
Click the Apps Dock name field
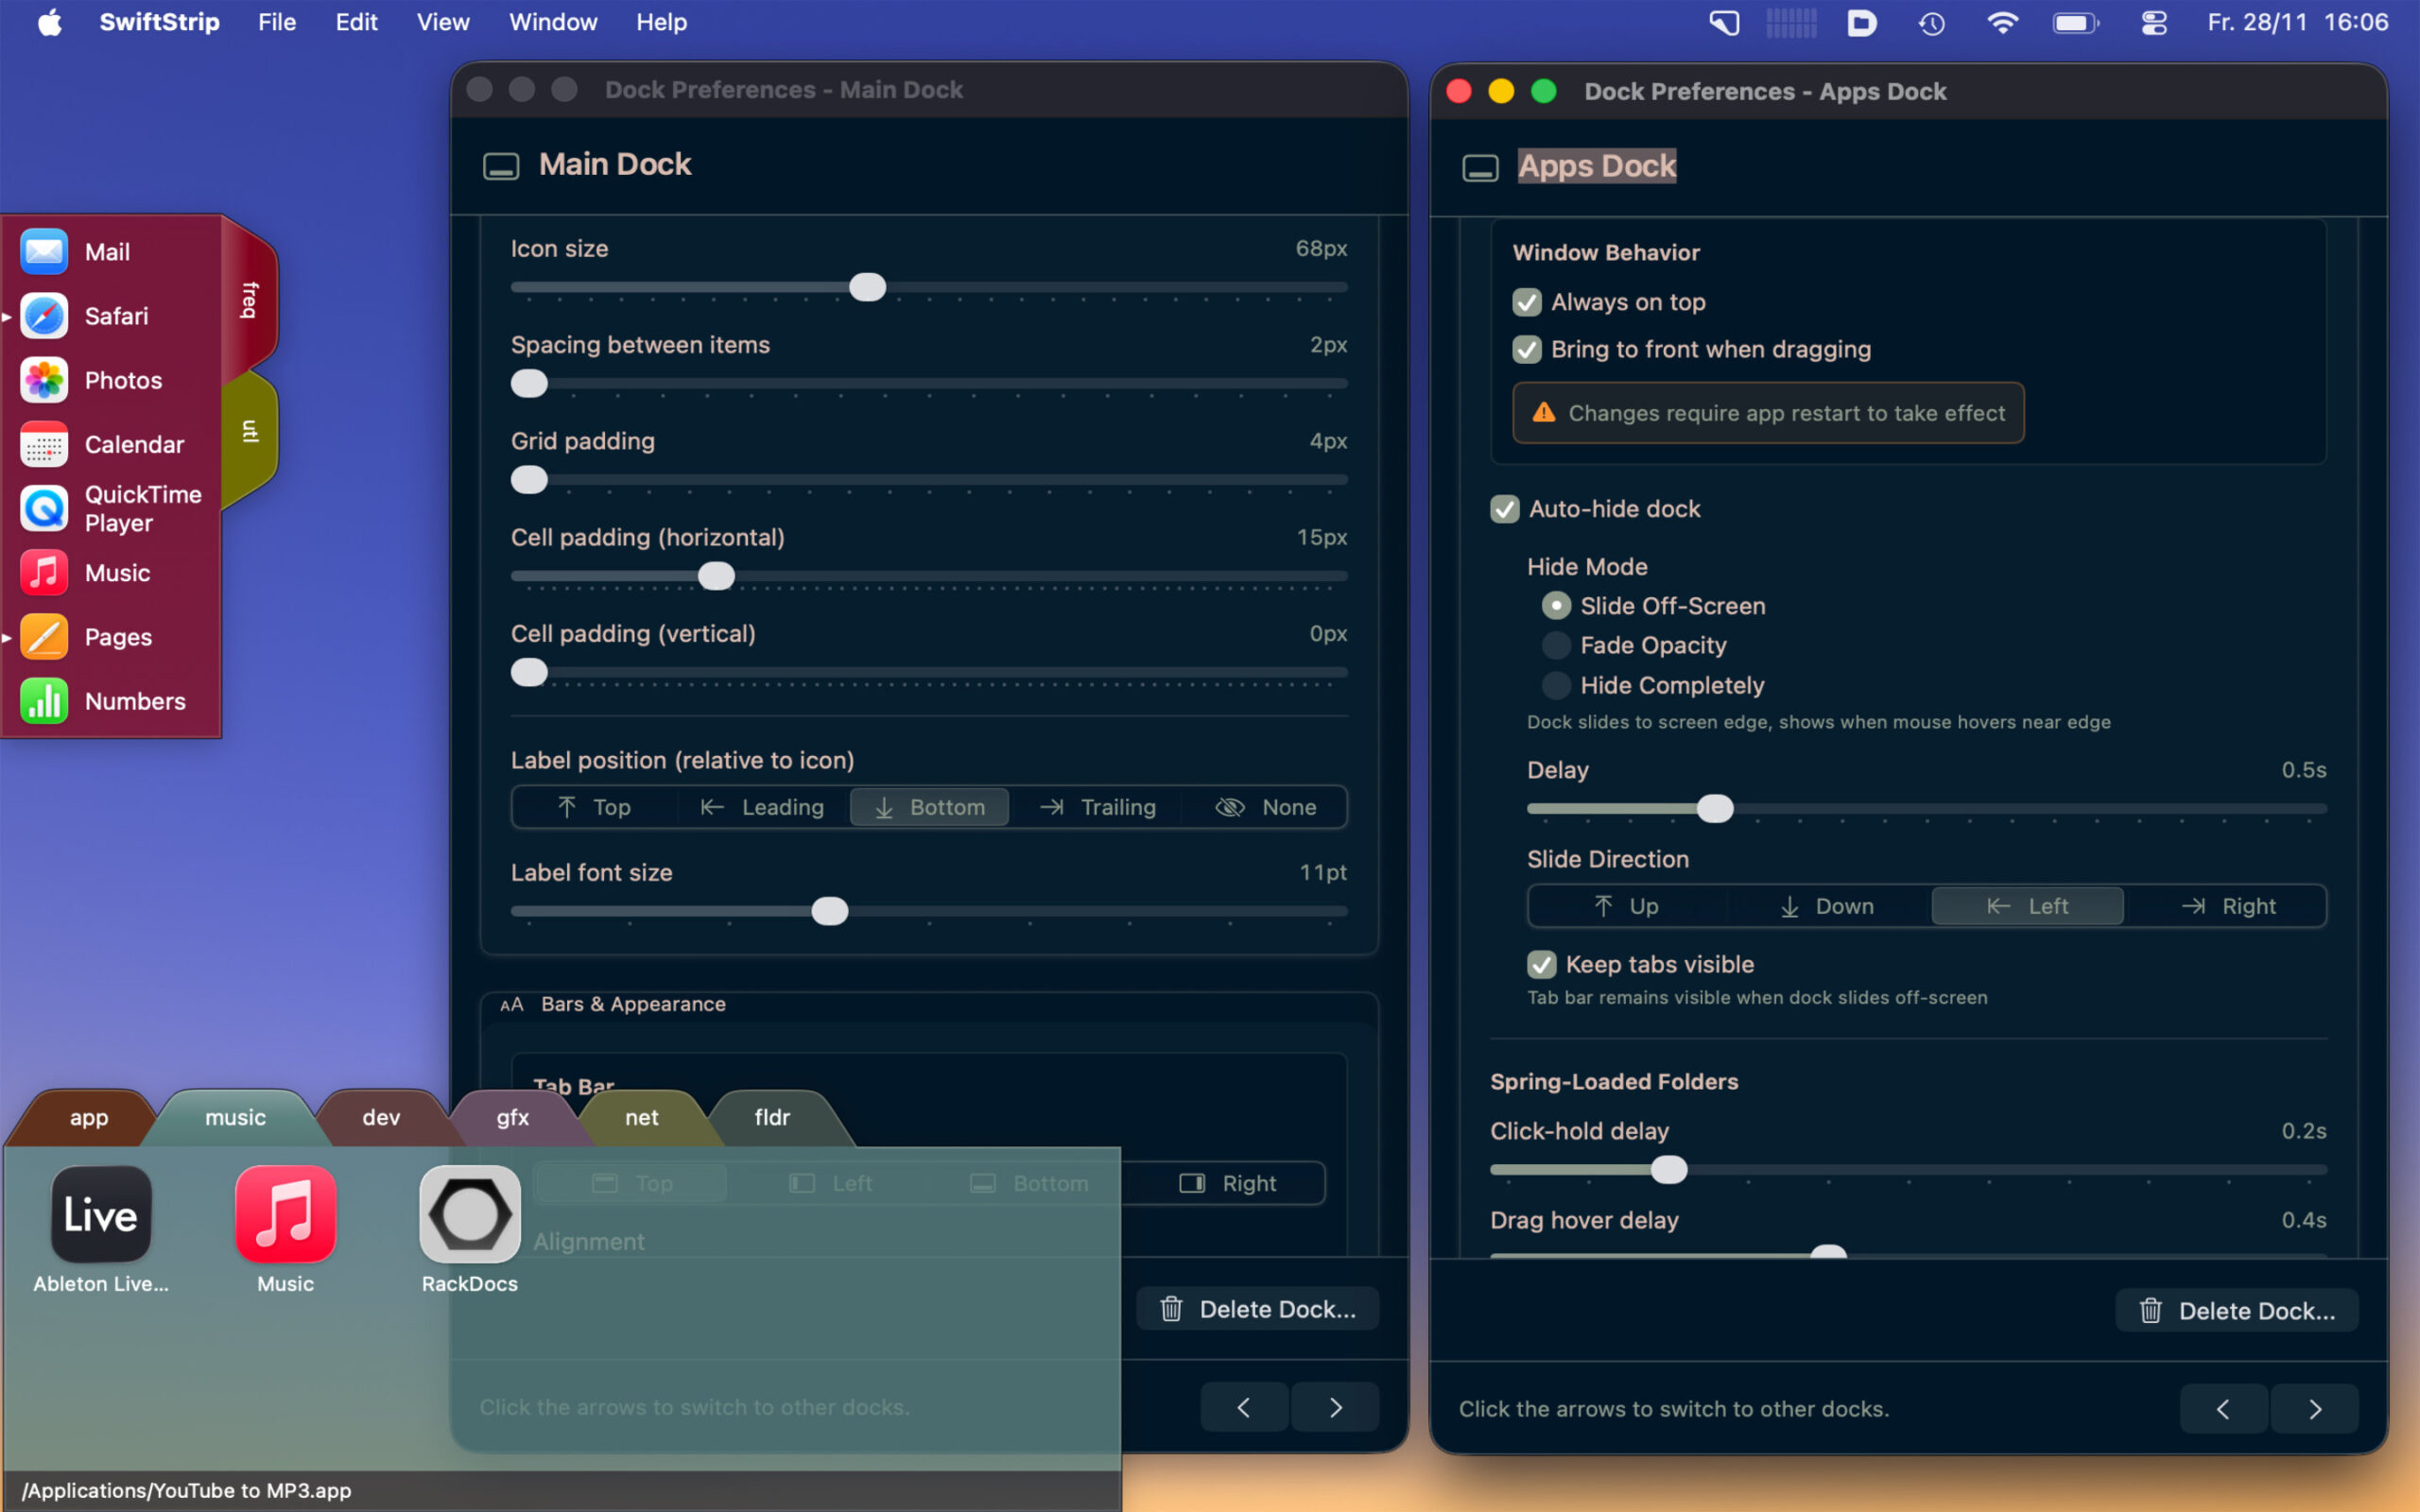pos(1596,166)
